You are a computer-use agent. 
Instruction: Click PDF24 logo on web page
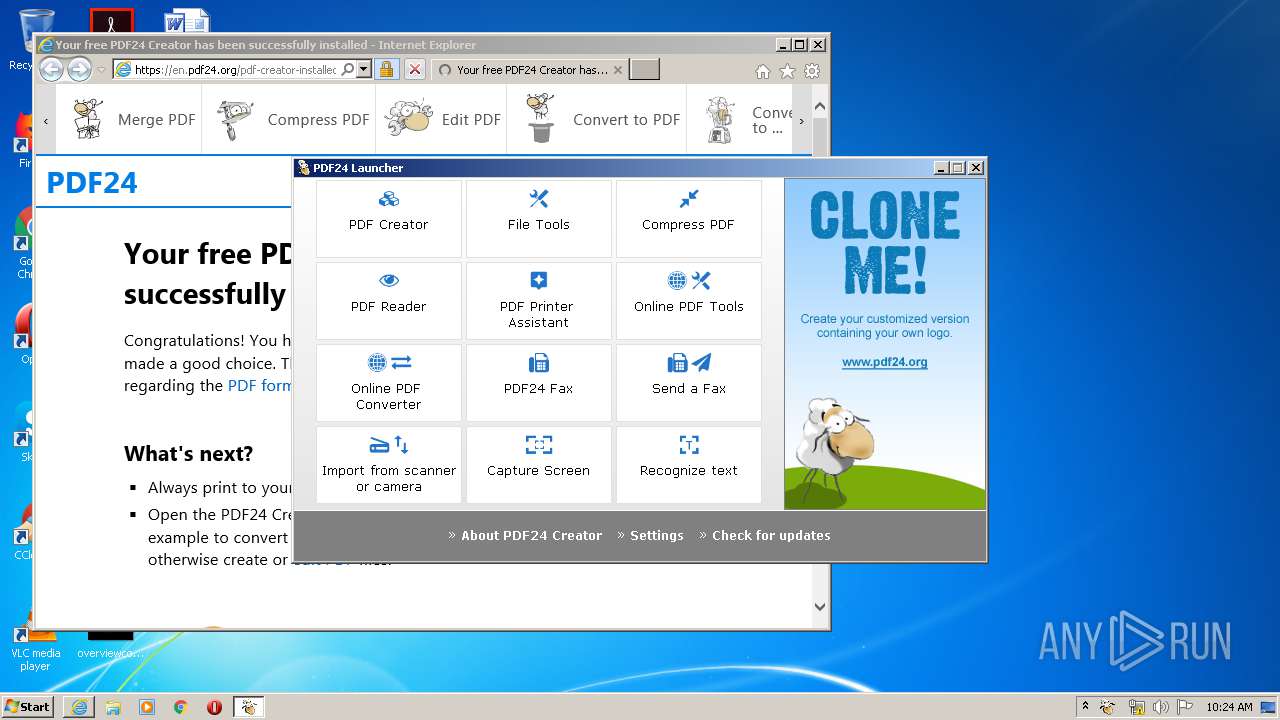pos(92,183)
